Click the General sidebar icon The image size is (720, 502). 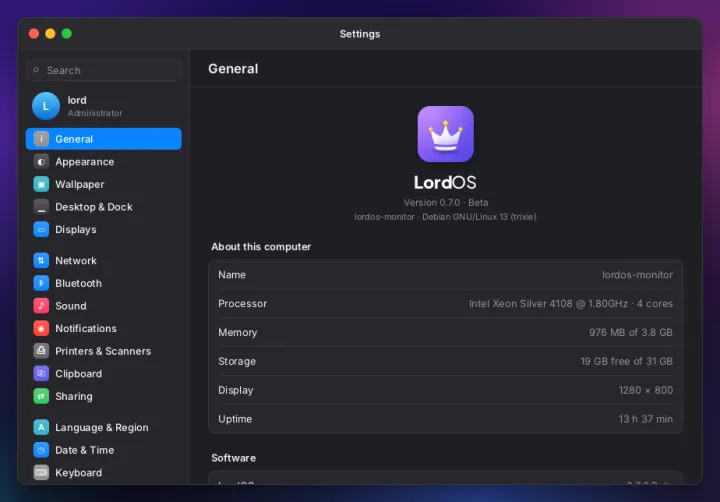click(41, 139)
